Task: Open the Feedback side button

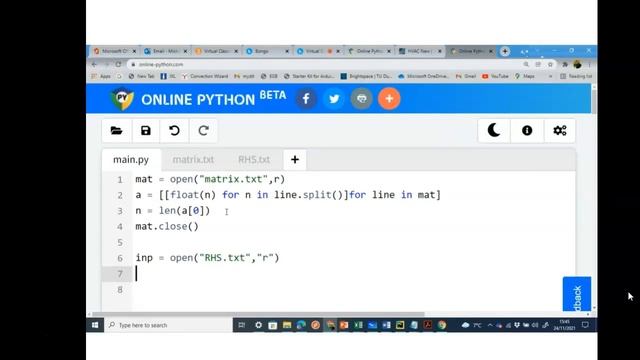Action: click(x=577, y=294)
